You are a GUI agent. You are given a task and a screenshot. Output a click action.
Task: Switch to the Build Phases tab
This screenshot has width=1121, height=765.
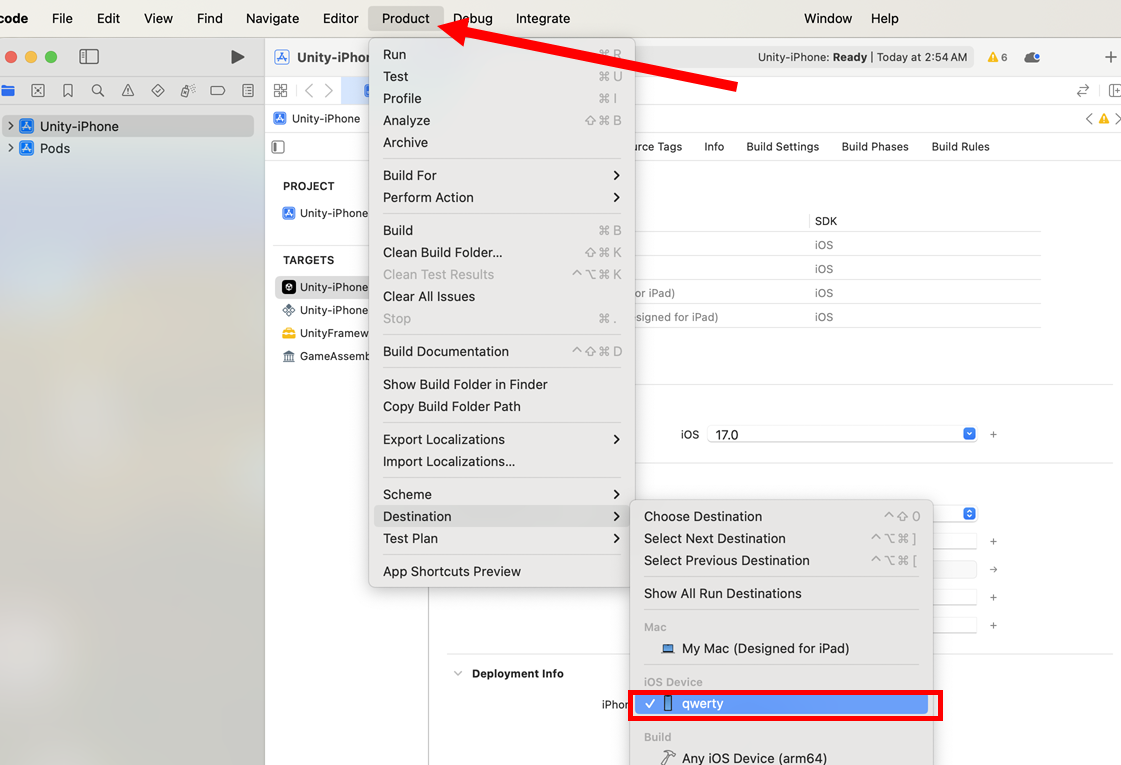point(874,147)
